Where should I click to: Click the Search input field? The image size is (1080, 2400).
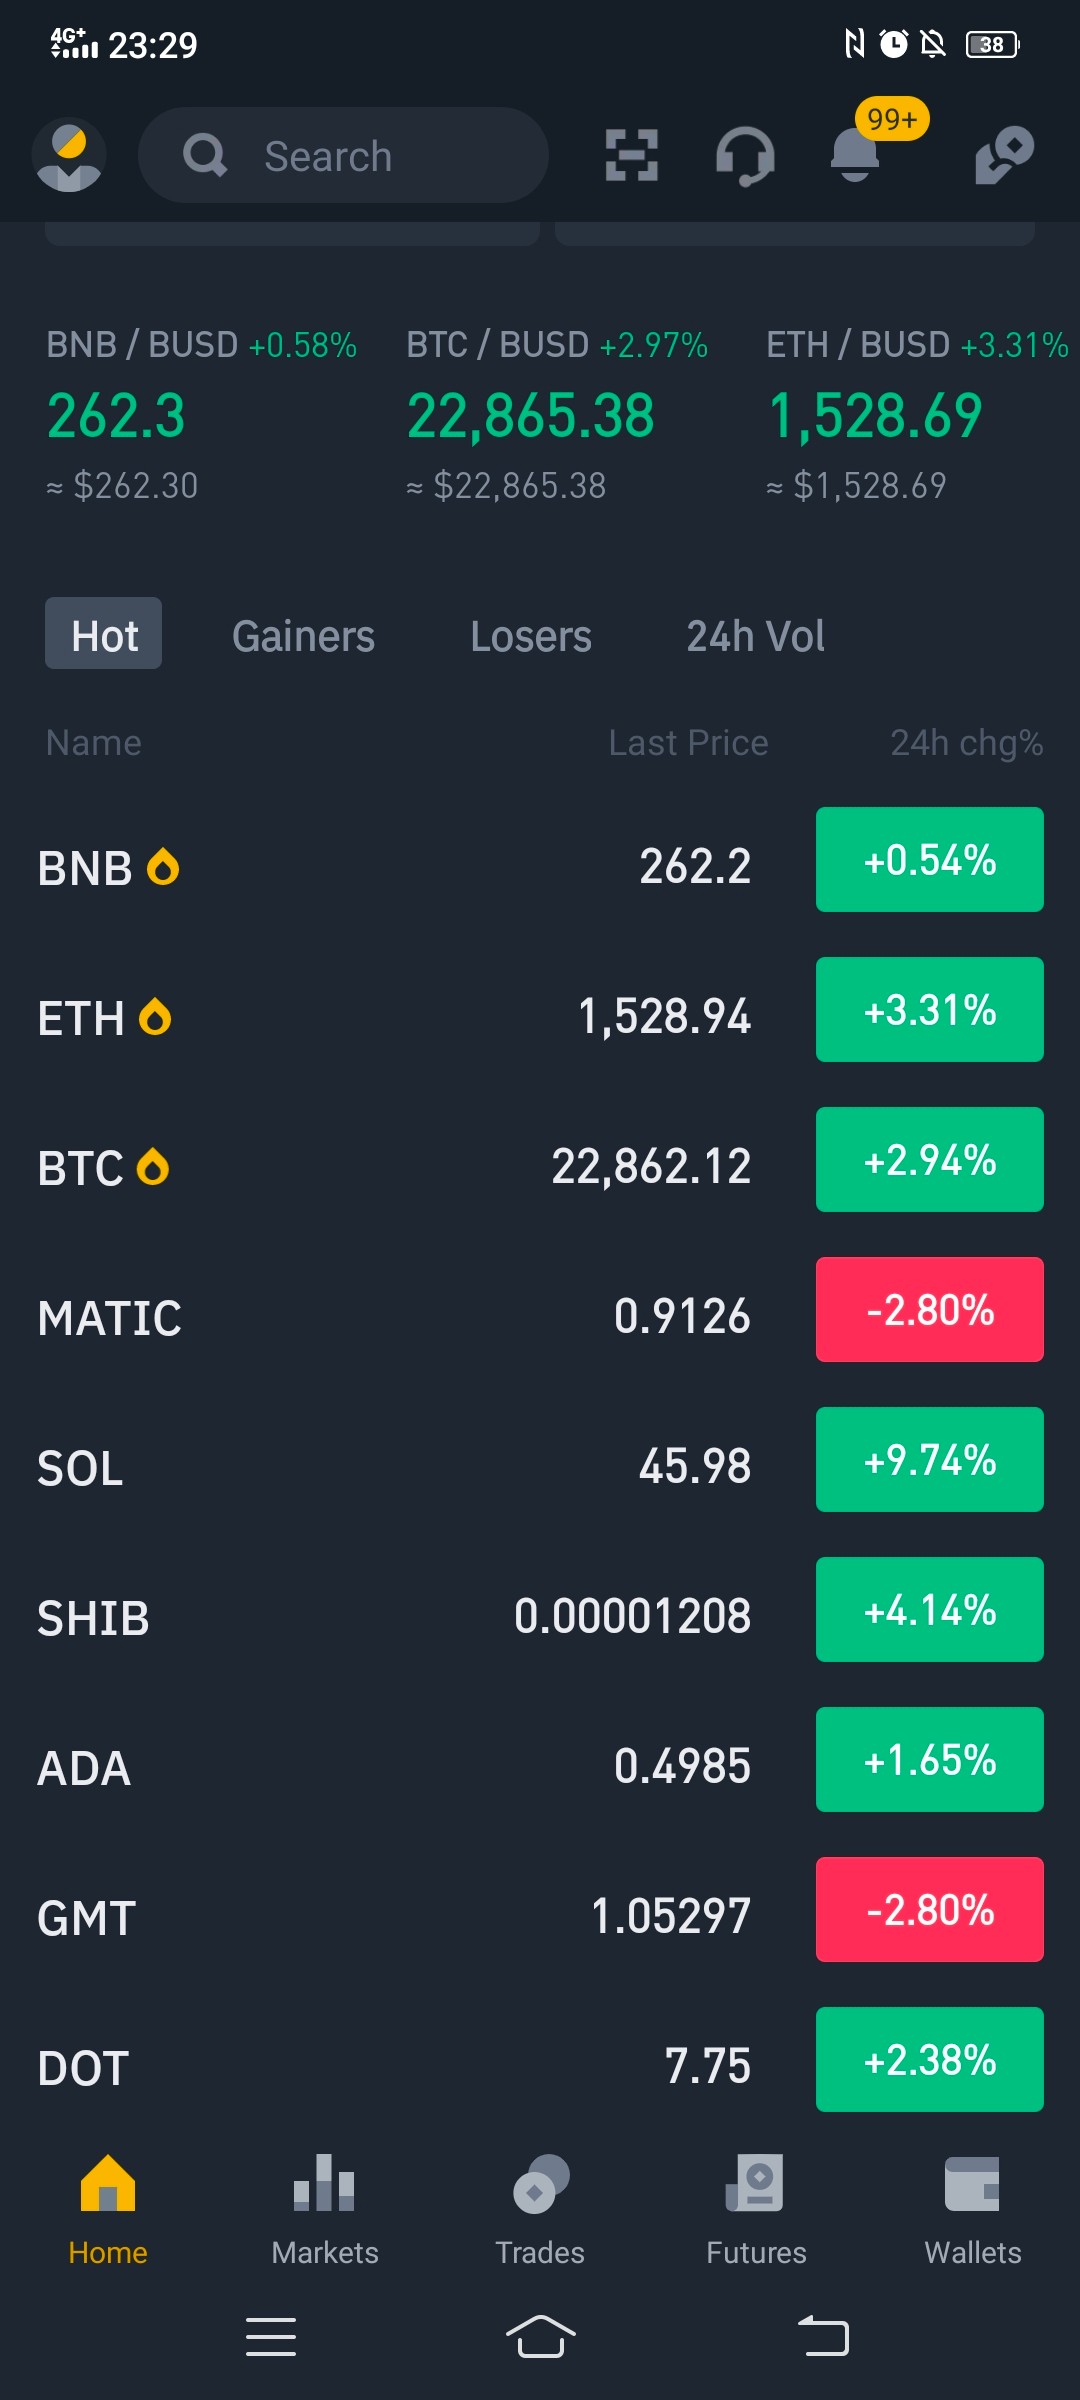click(343, 155)
